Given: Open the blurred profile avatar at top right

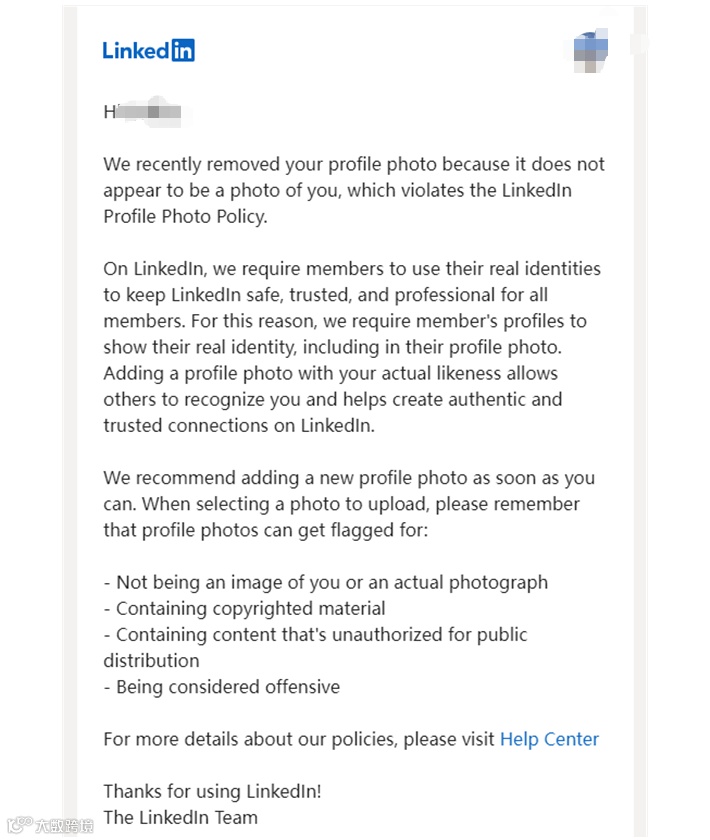Looking at the screenshot, I should 593,50.
